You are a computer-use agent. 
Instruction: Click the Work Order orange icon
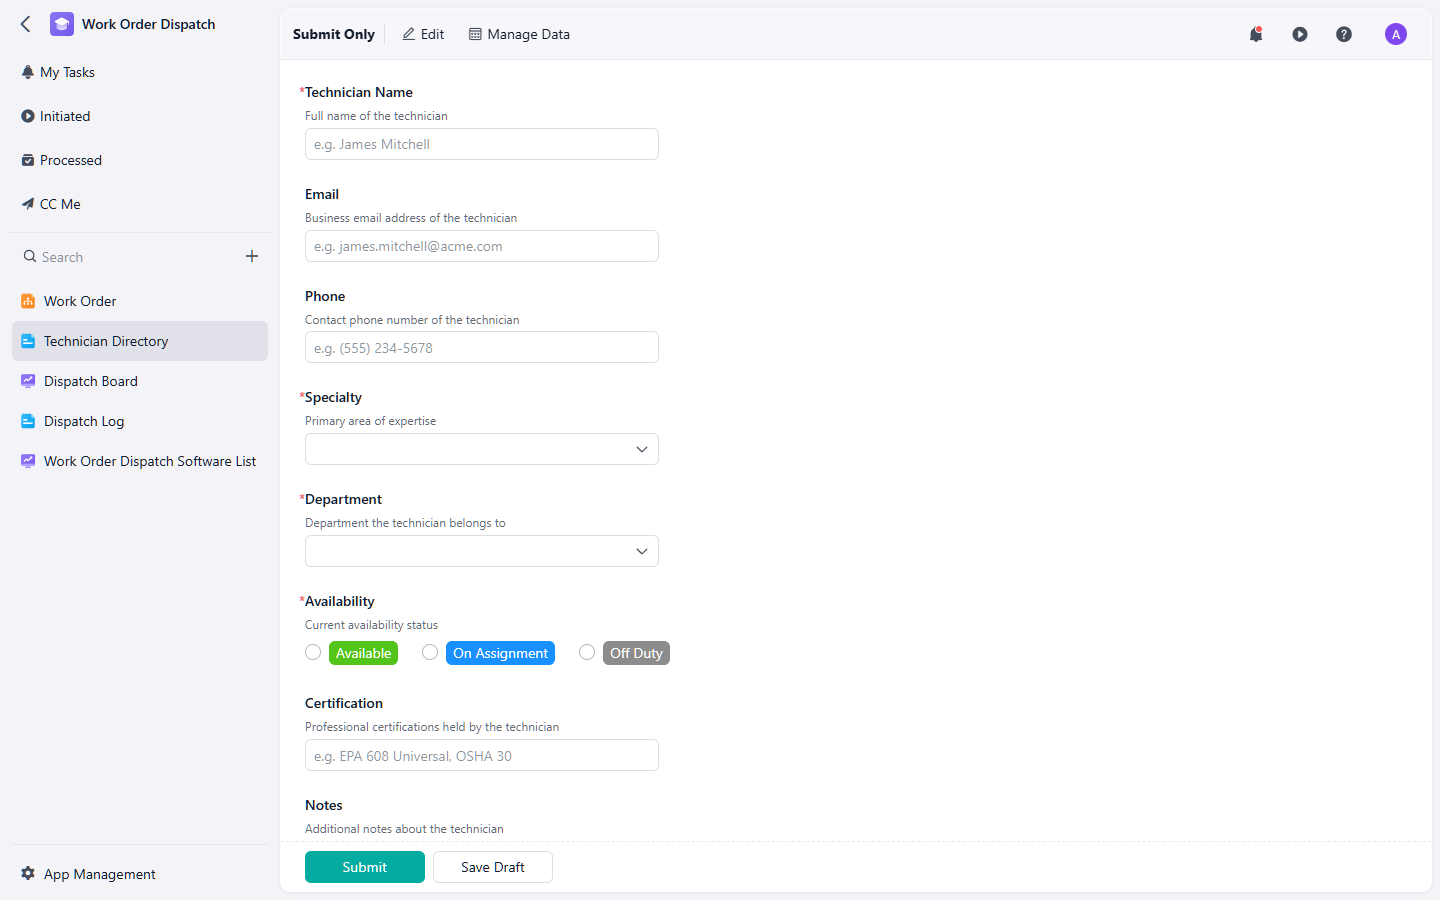(28, 301)
